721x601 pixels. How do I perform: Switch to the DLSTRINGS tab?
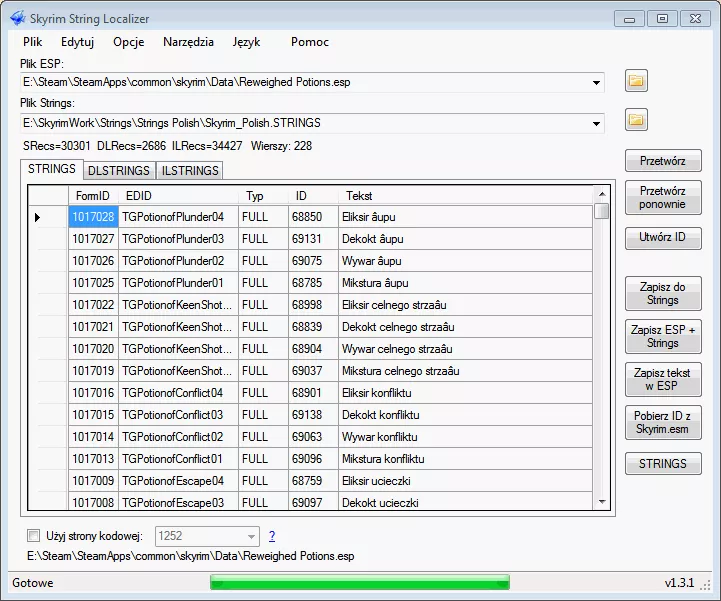pyautogui.click(x=119, y=171)
